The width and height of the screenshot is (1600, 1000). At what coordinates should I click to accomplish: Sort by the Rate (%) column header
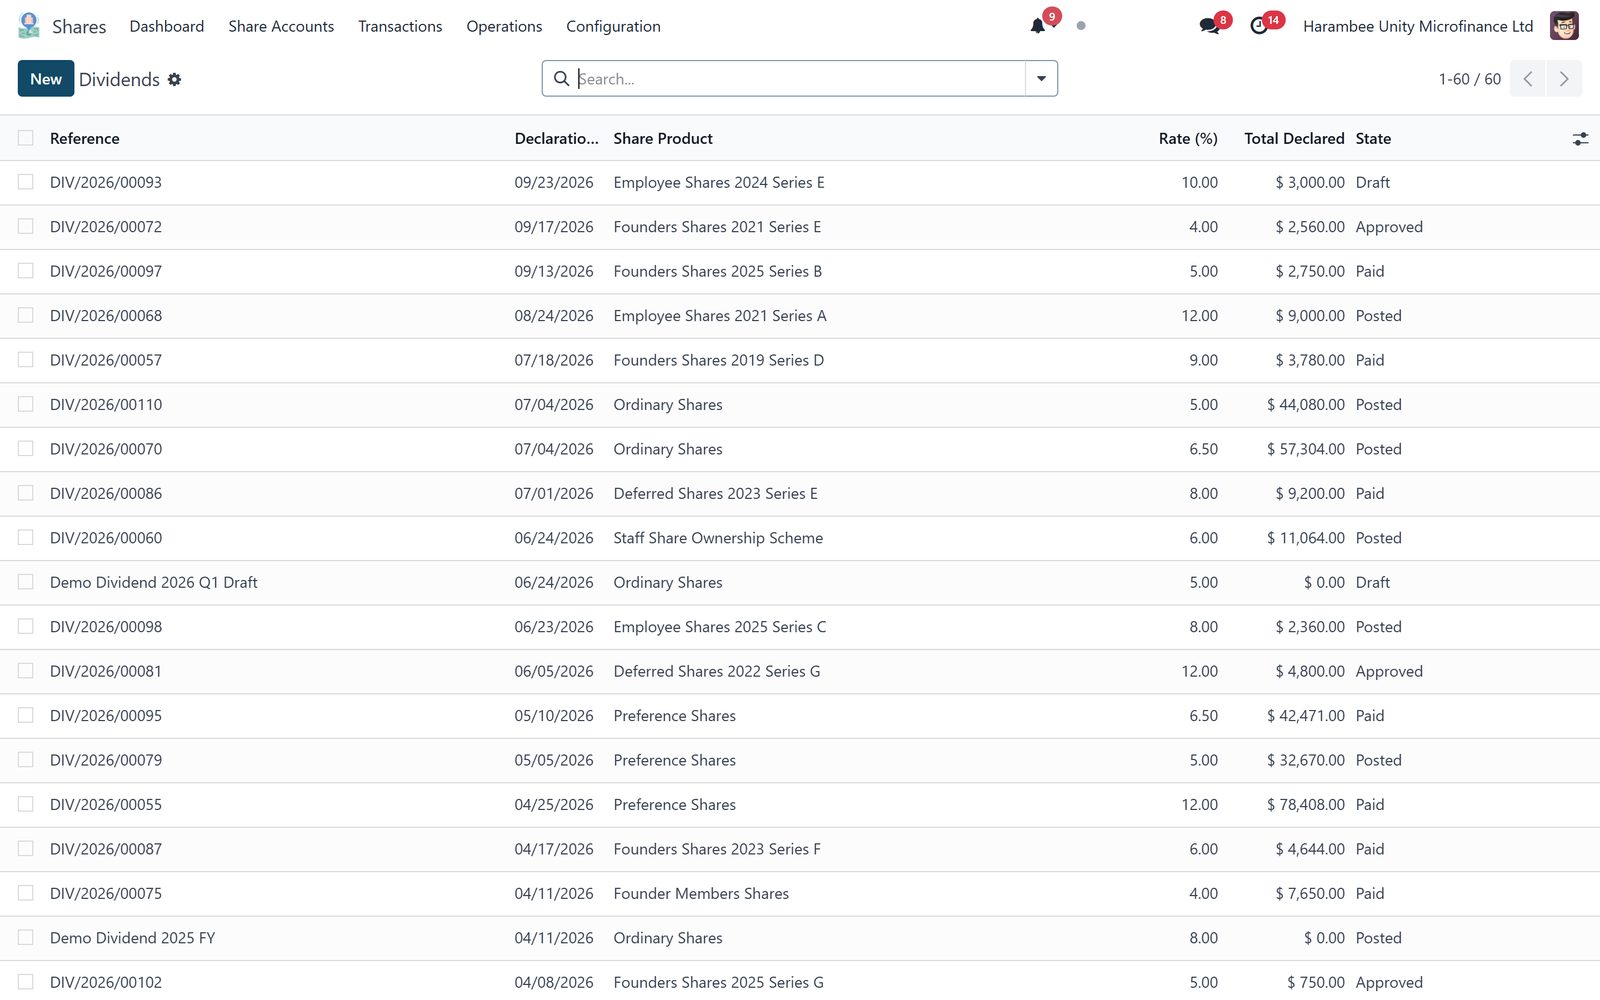(x=1188, y=139)
